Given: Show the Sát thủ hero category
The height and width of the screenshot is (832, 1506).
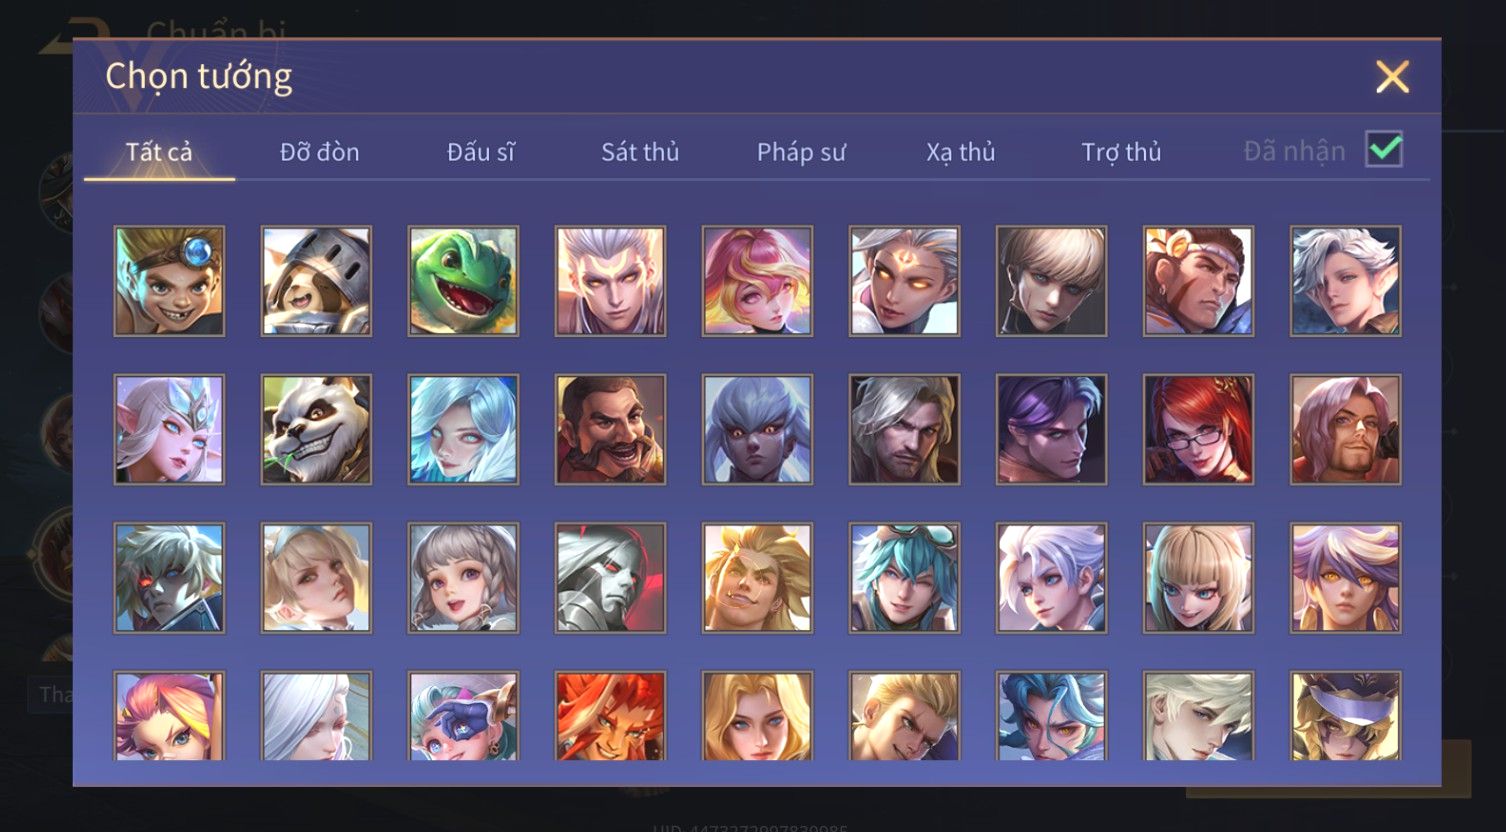Looking at the screenshot, I should (640, 152).
